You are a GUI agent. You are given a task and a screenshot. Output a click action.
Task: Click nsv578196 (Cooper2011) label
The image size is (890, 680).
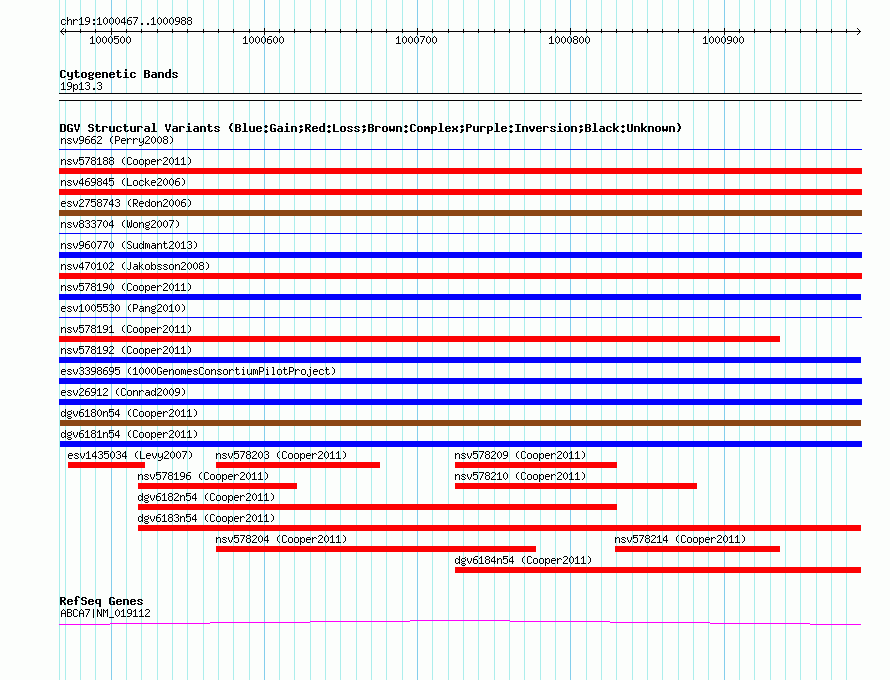pos(203,476)
